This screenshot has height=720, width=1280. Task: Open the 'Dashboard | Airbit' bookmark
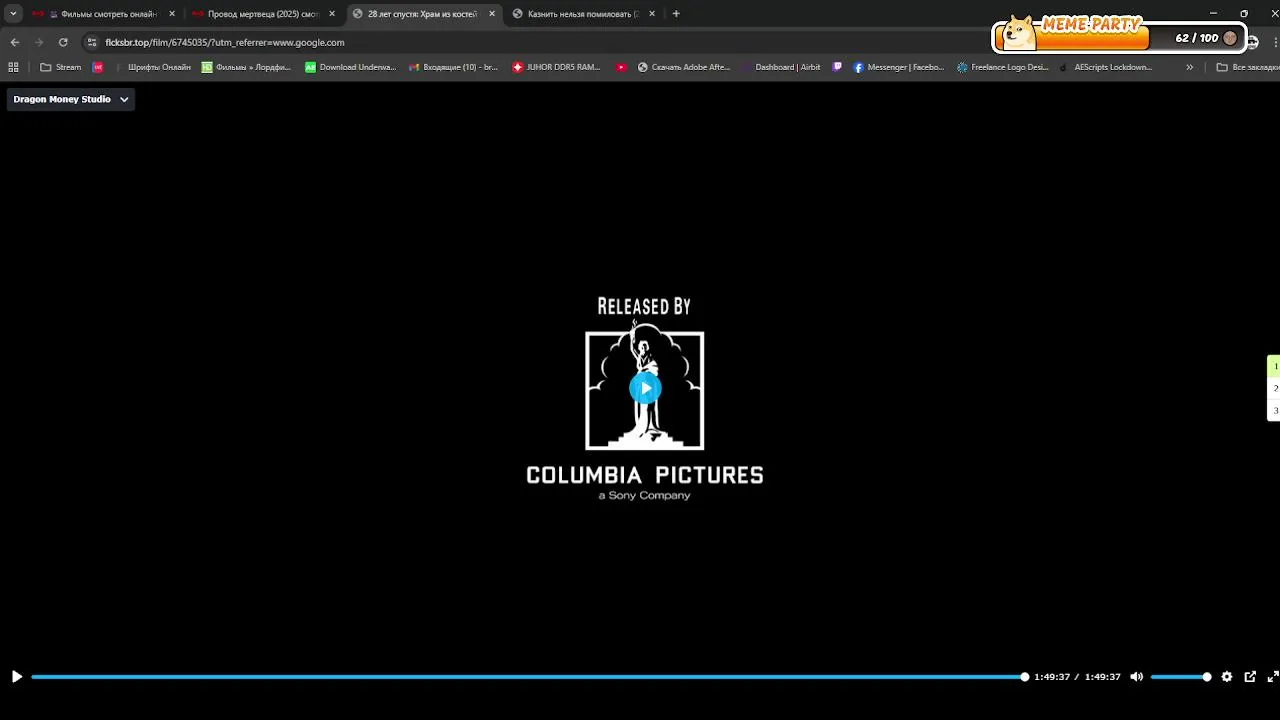point(781,67)
